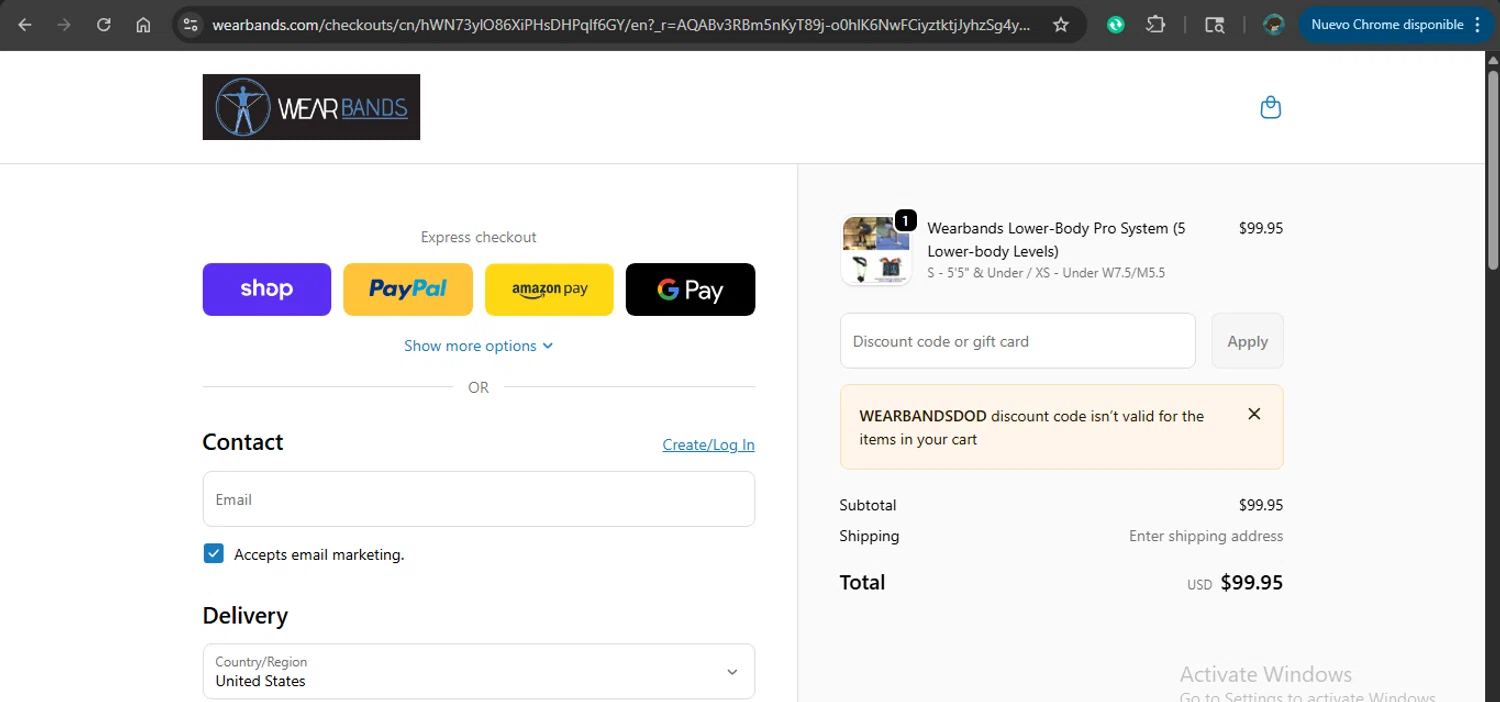The width and height of the screenshot is (1500, 702).
Task: Click the Subtotal label
Action: coord(868,505)
